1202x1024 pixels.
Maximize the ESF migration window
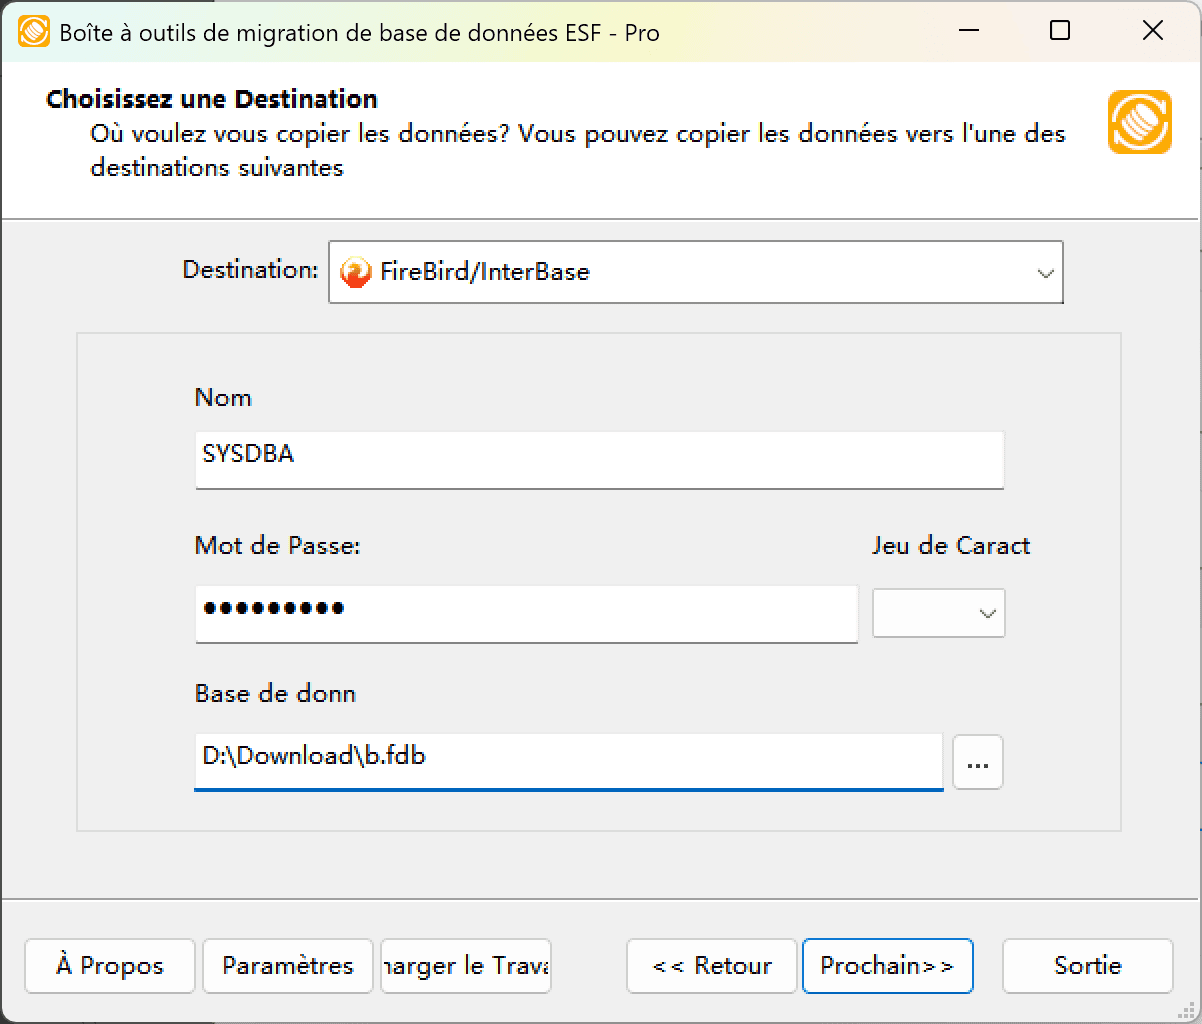coord(1060,31)
